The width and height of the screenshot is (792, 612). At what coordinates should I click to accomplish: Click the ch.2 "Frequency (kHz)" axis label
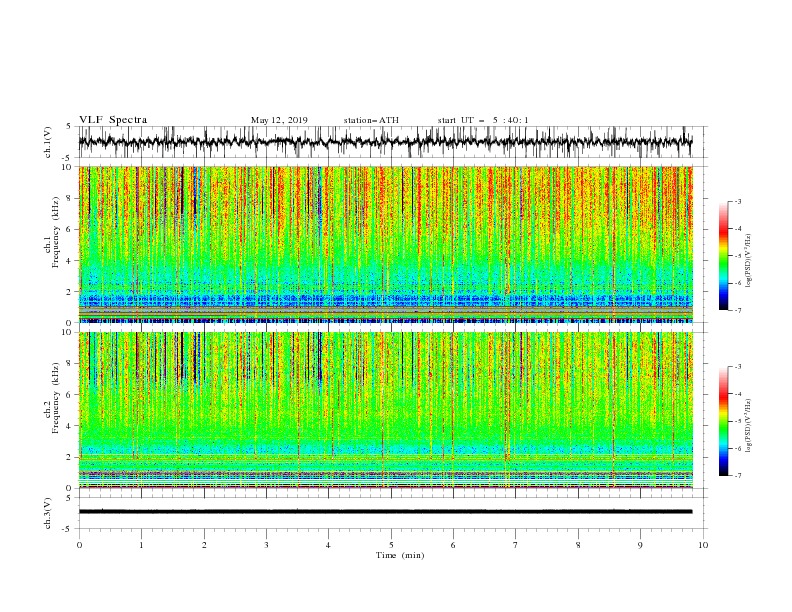(x=56, y=397)
